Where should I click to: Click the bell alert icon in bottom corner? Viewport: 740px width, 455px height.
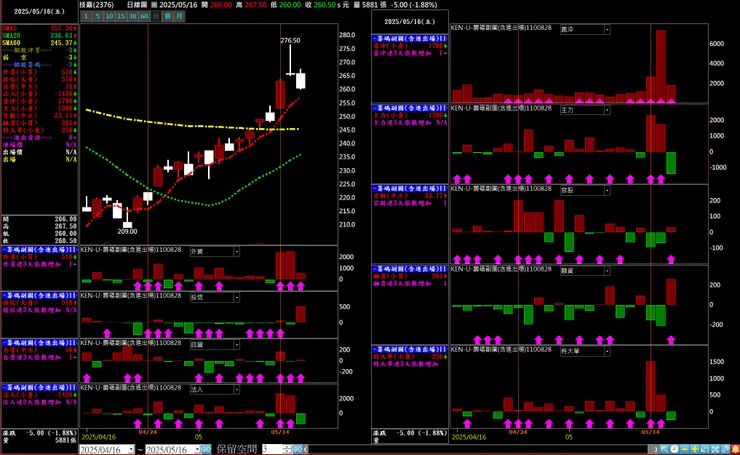(735, 449)
